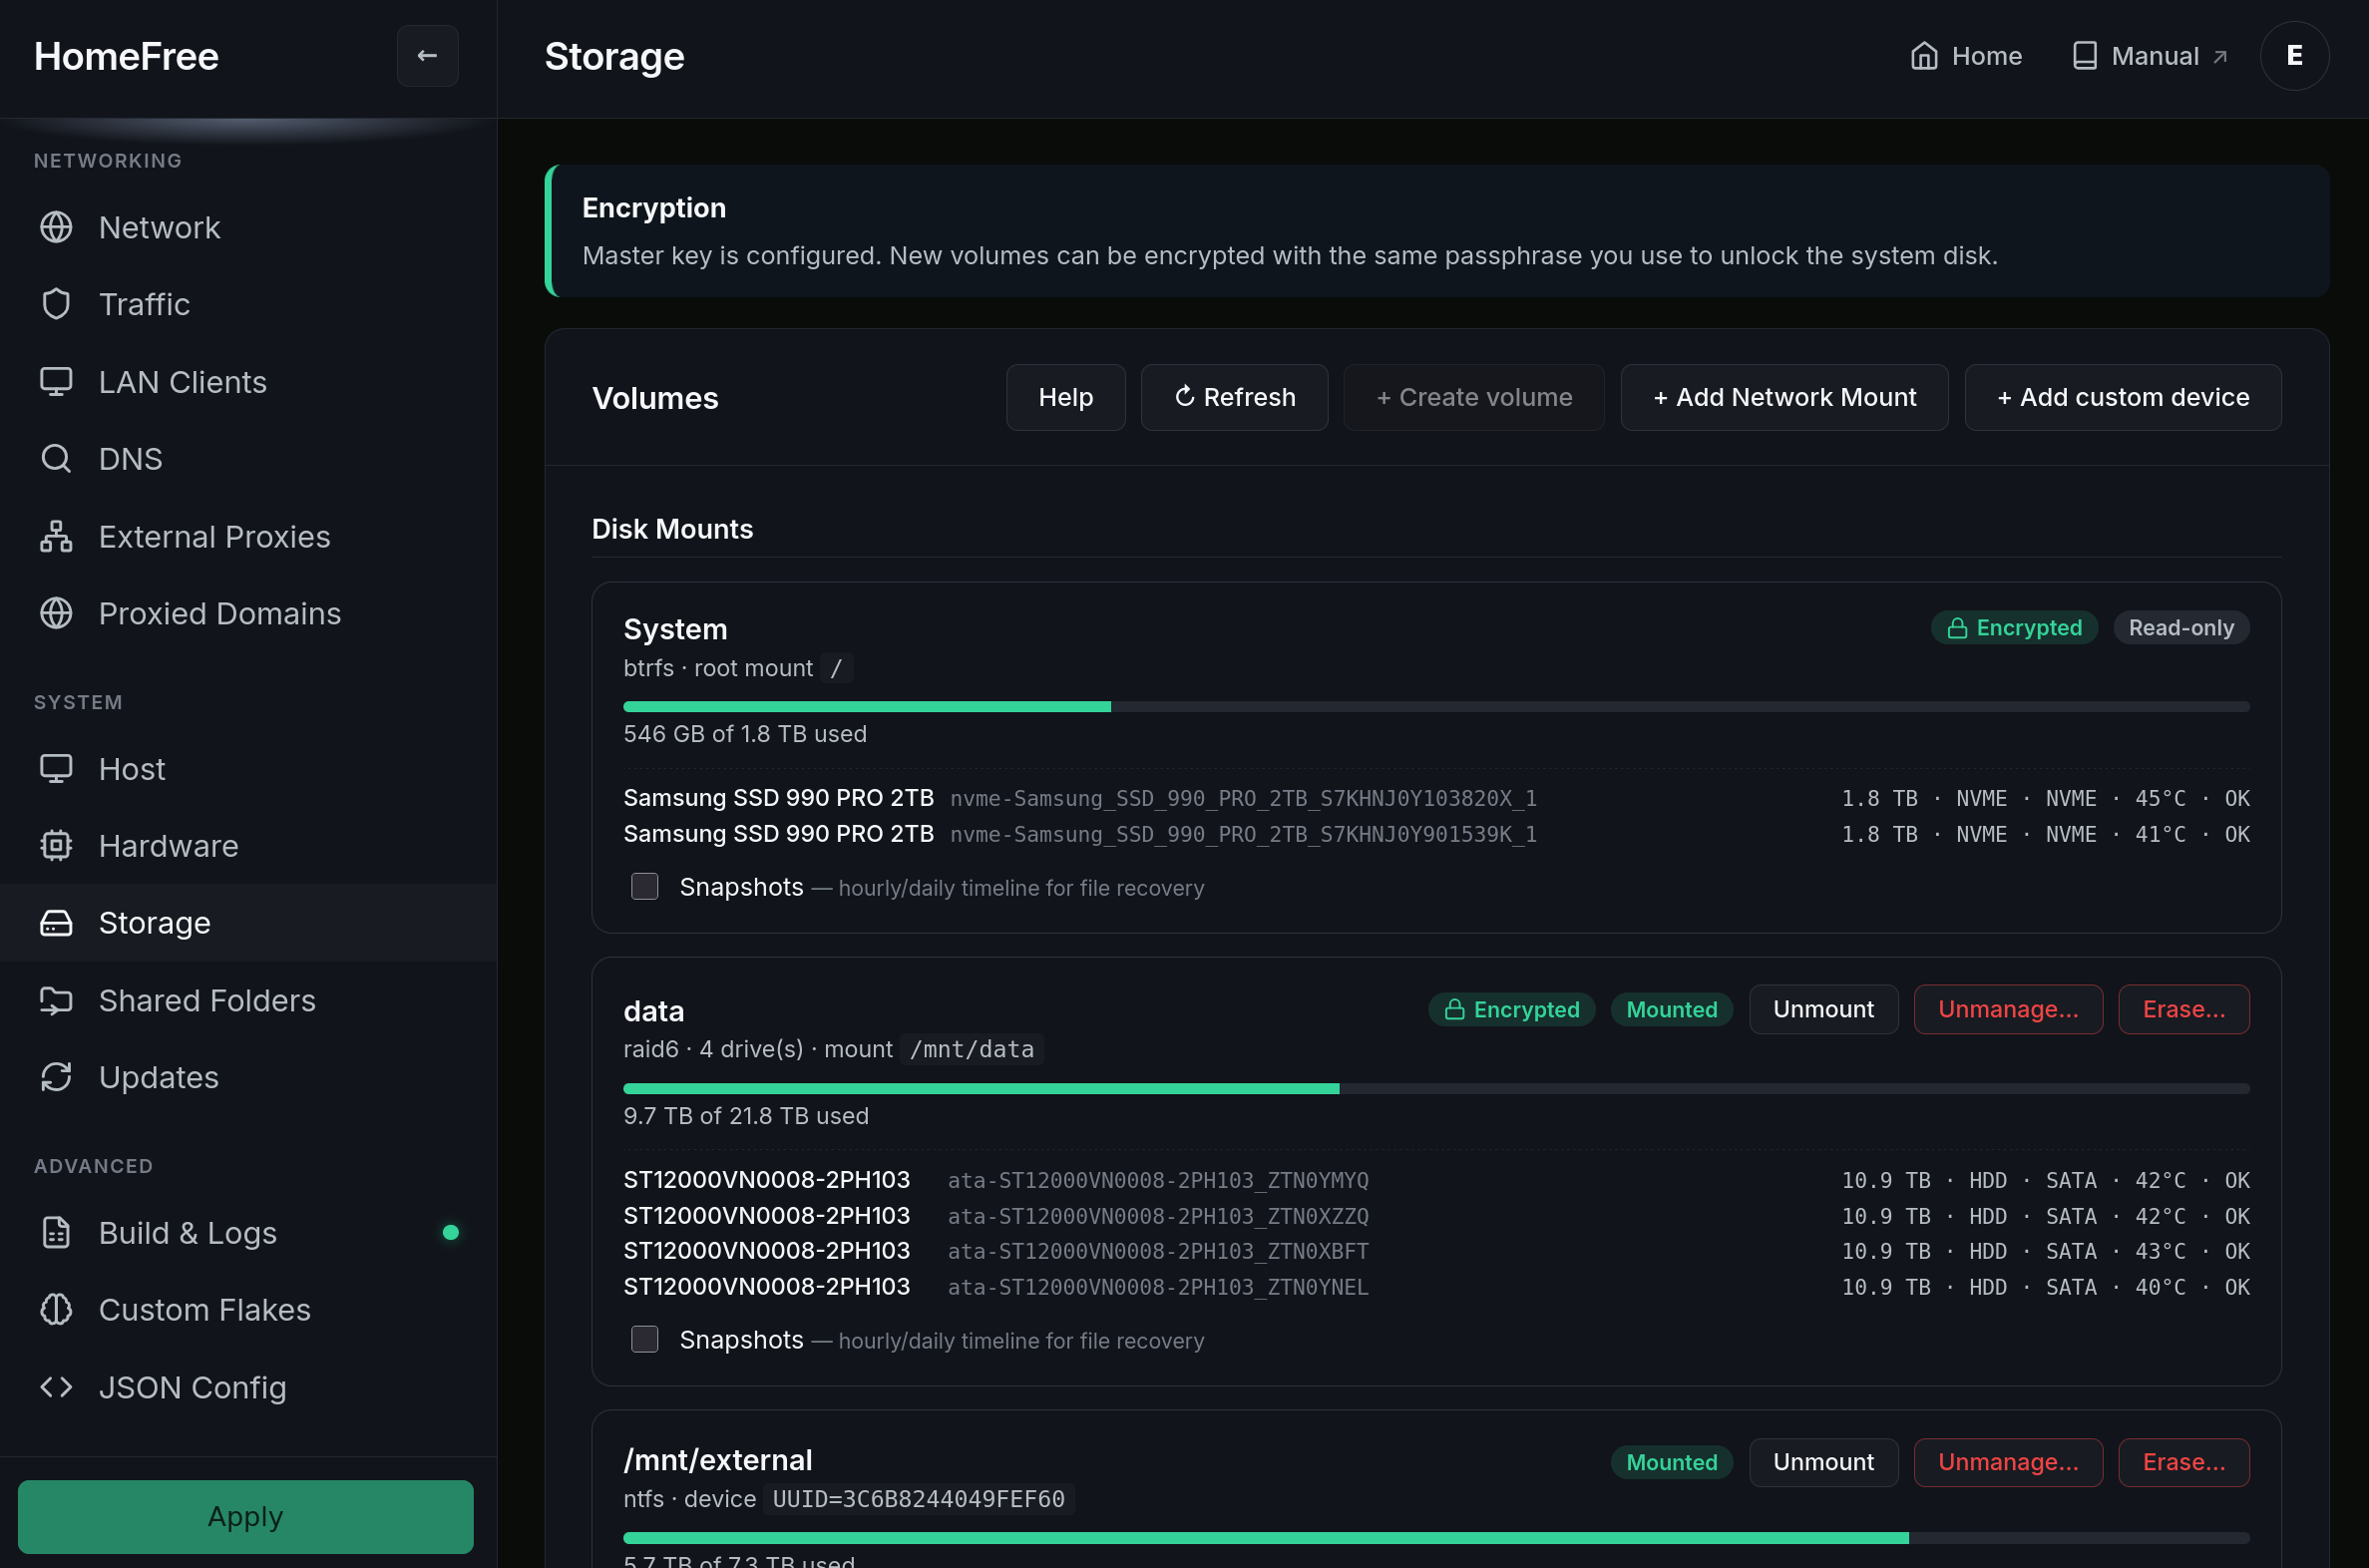
Task: Click the Manual book icon
Action: click(x=2084, y=56)
